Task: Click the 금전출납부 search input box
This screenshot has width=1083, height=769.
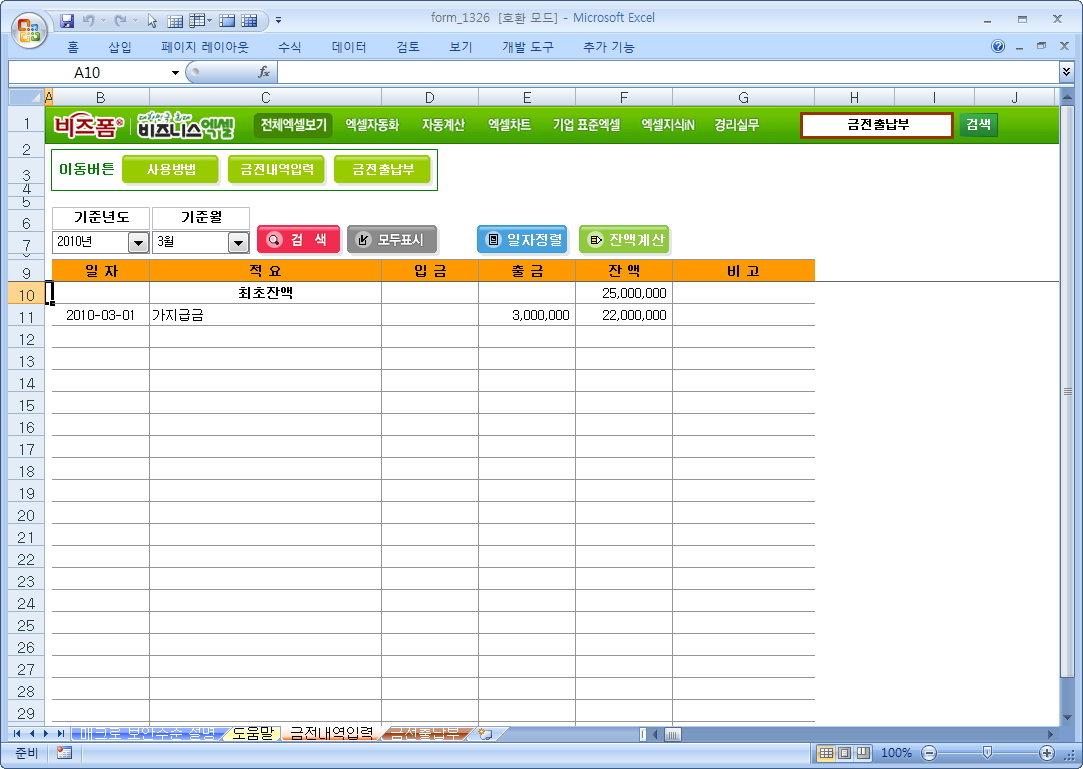Action: tap(876, 125)
